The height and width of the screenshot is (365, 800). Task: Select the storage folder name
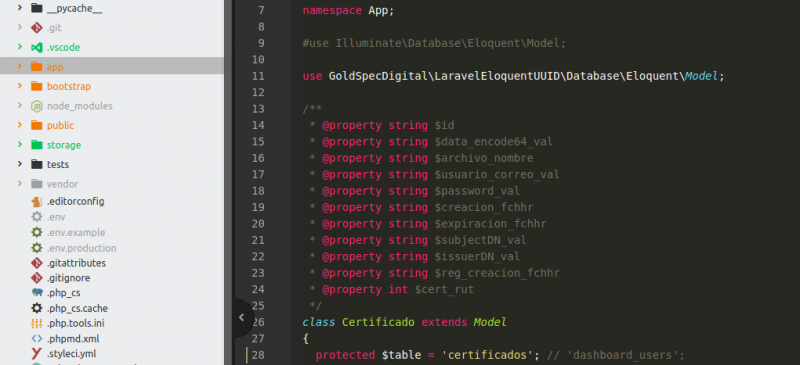[64, 145]
